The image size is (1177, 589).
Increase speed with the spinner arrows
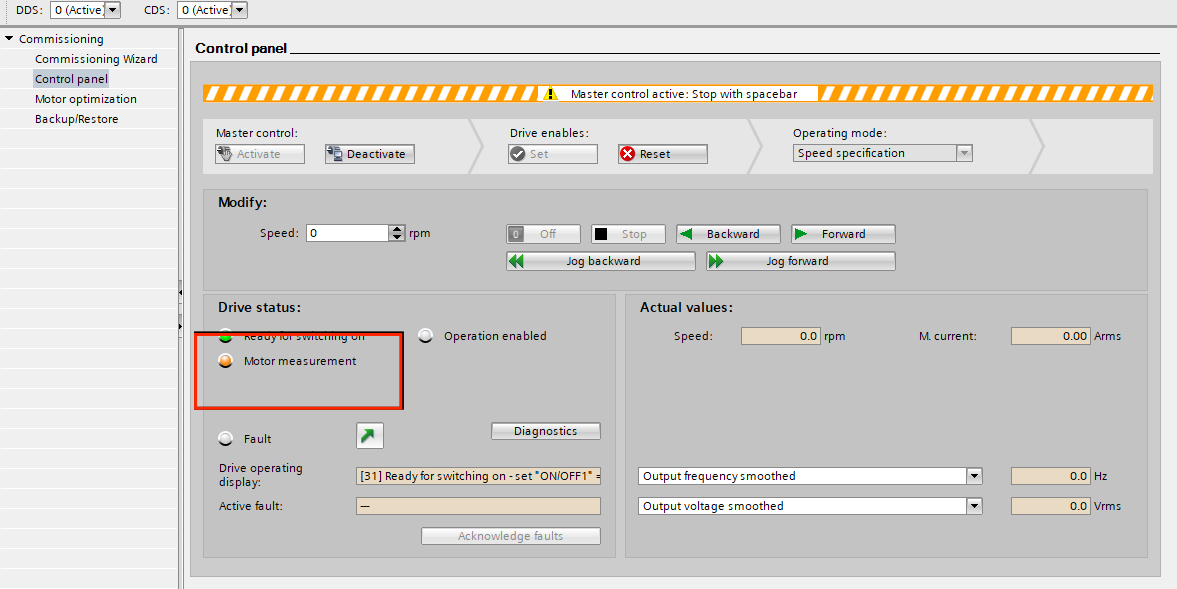pos(397,229)
